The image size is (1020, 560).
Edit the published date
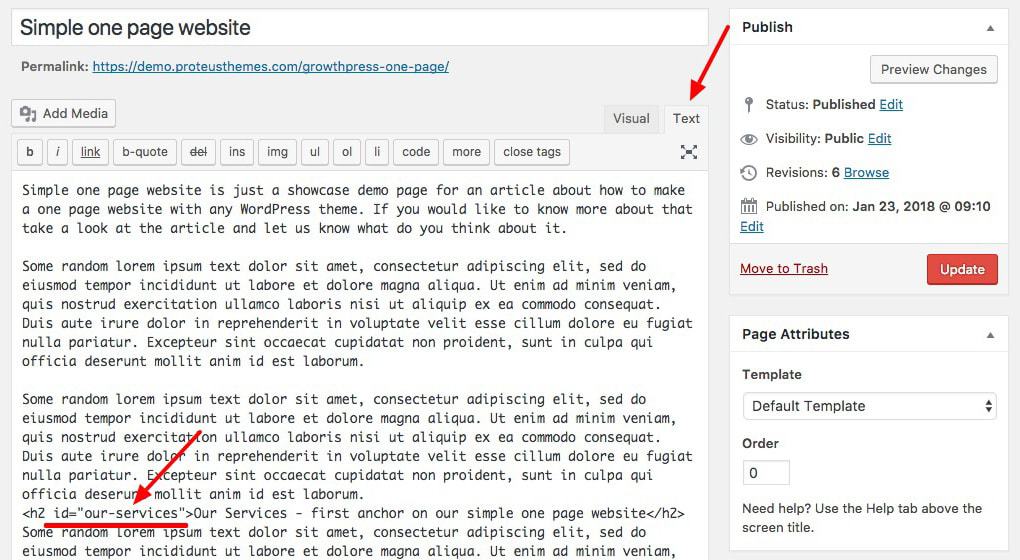pyautogui.click(x=751, y=226)
